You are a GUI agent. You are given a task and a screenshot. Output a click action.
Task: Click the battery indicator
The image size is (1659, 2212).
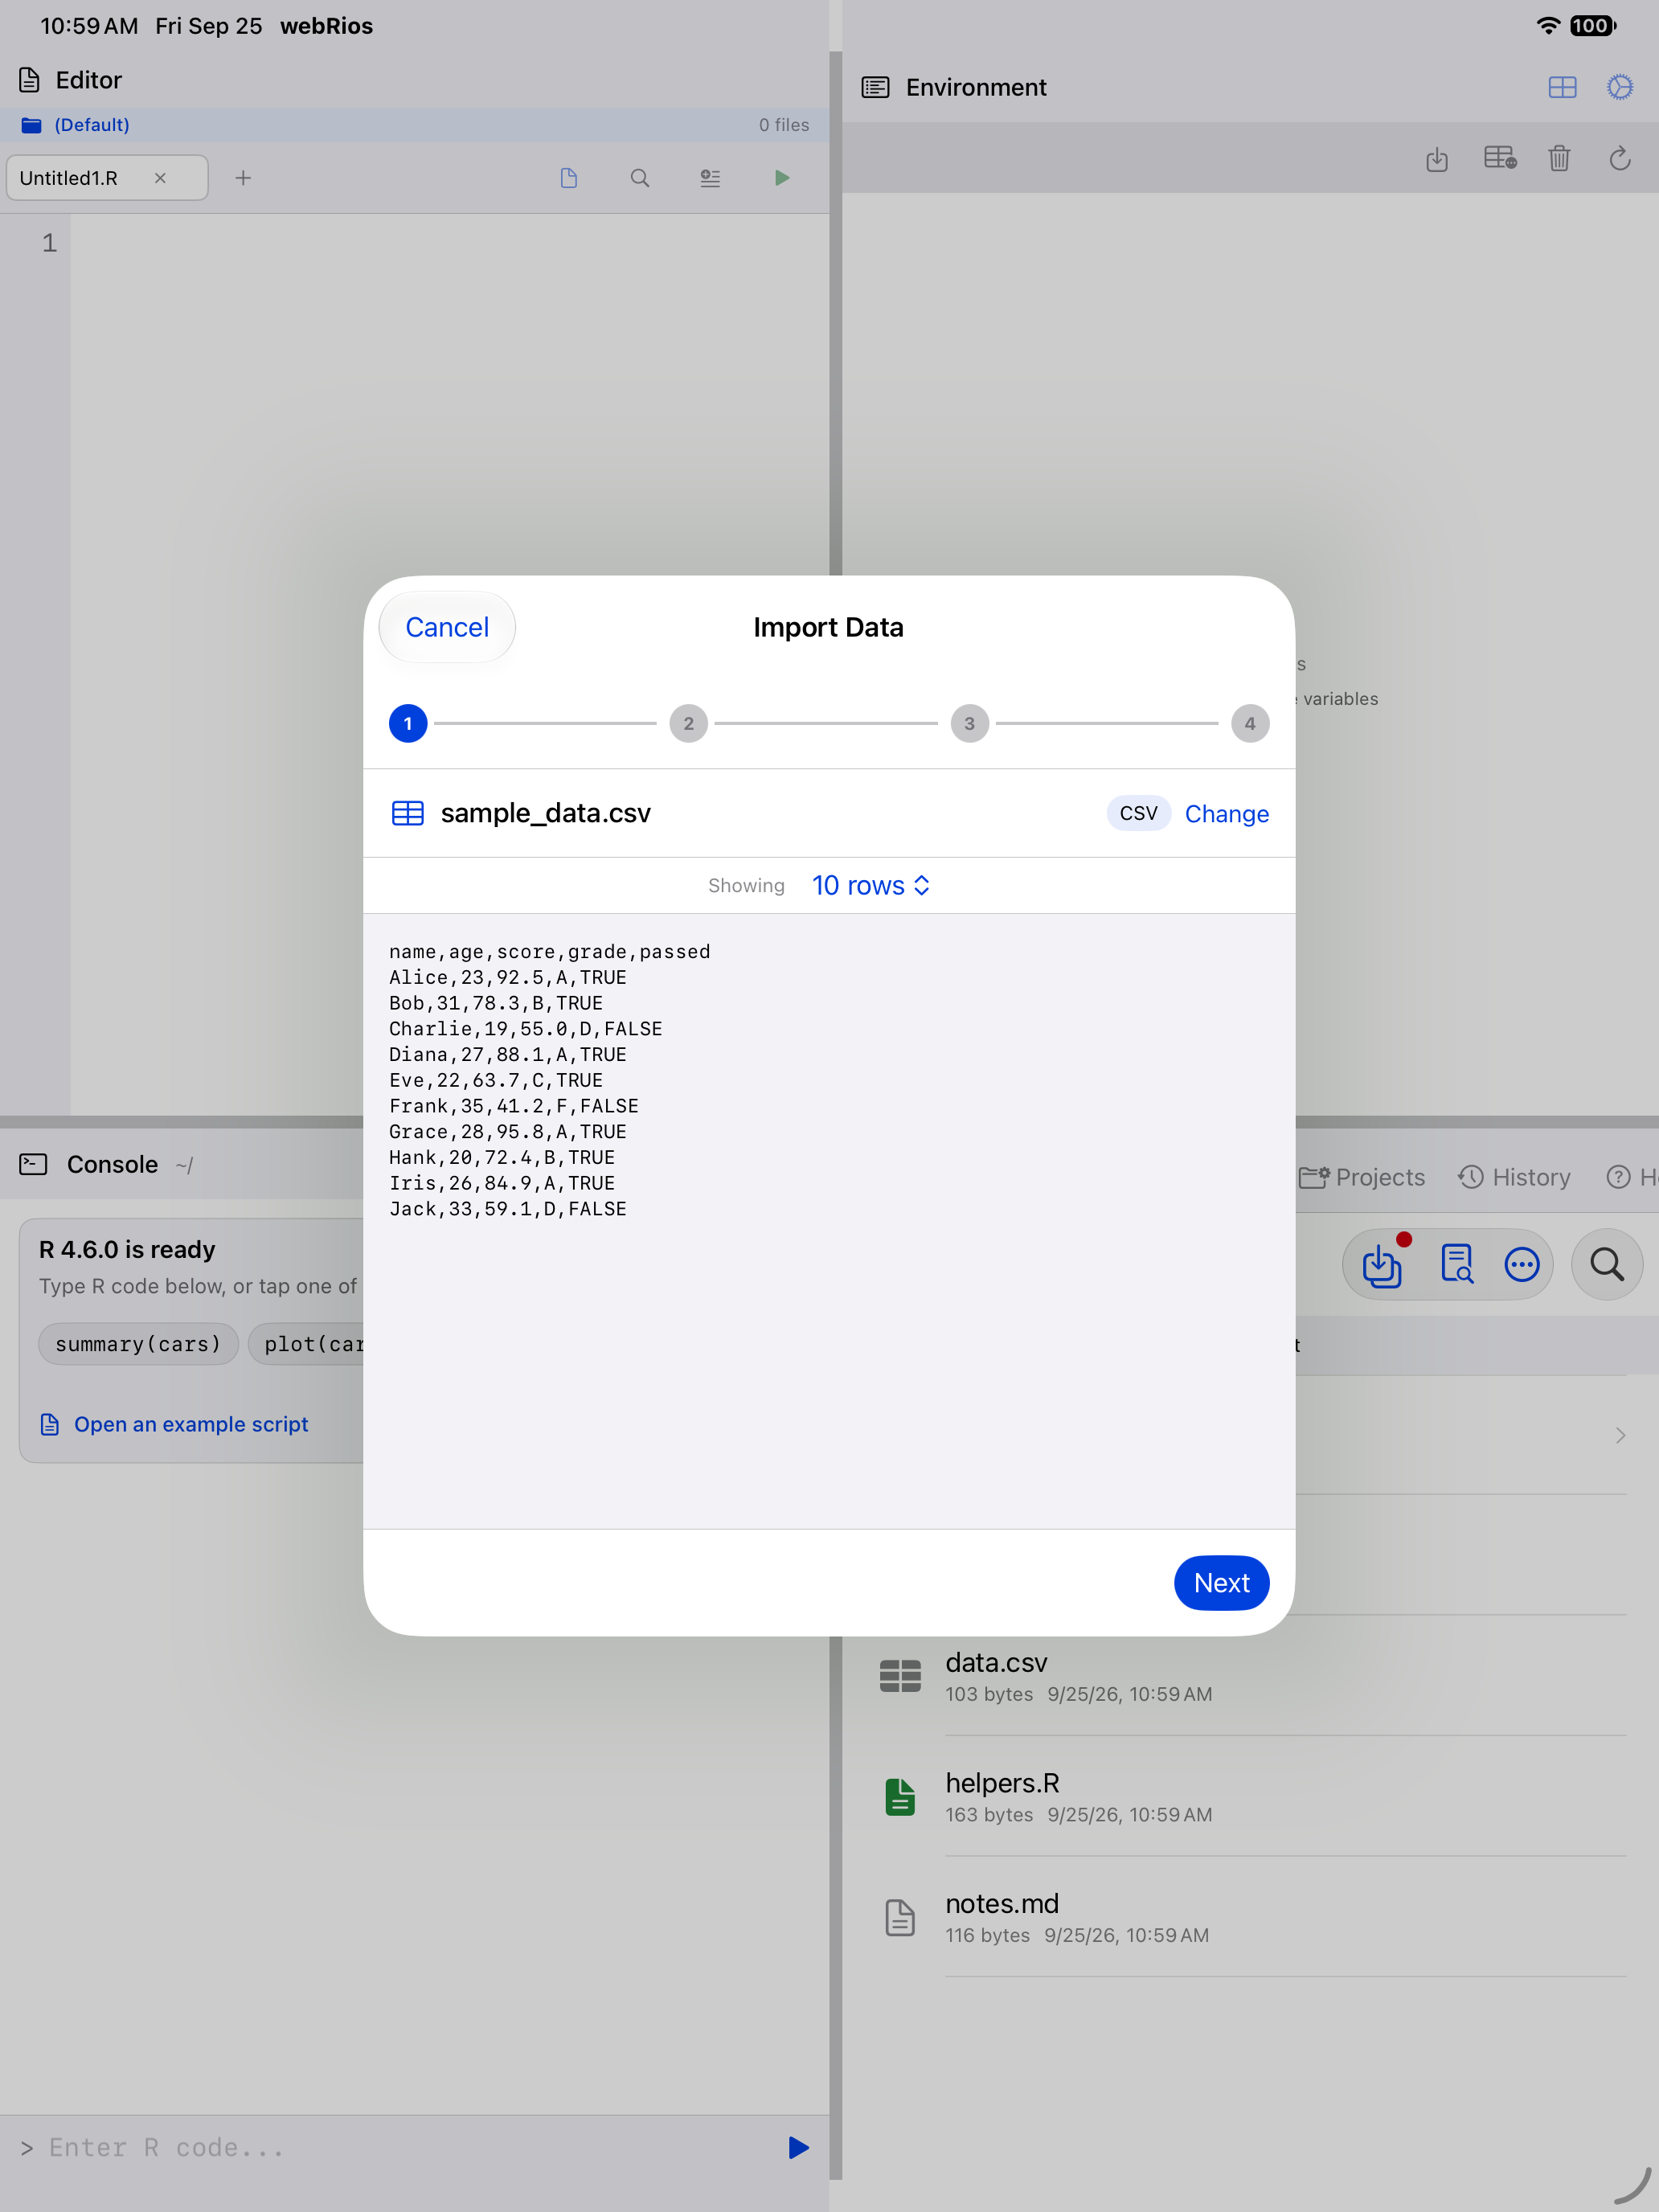1592,26
